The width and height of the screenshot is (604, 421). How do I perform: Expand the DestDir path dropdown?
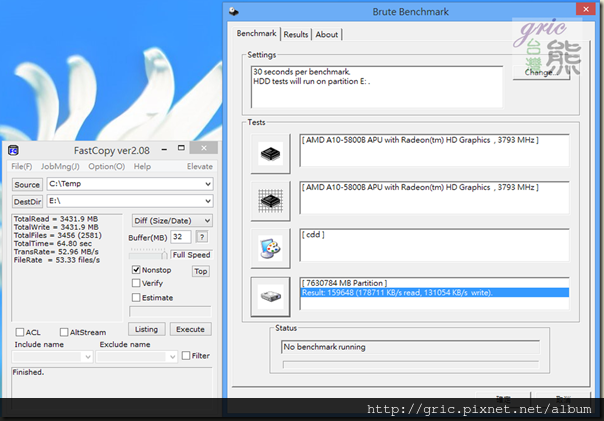pyautogui.click(x=208, y=201)
